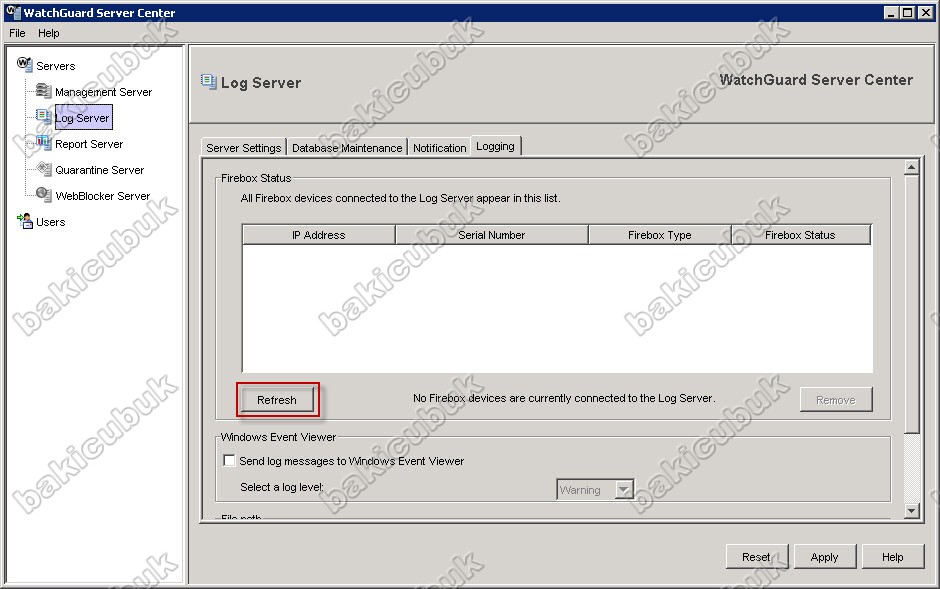
Task: Select the Log Server tree entry
Action: point(83,117)
